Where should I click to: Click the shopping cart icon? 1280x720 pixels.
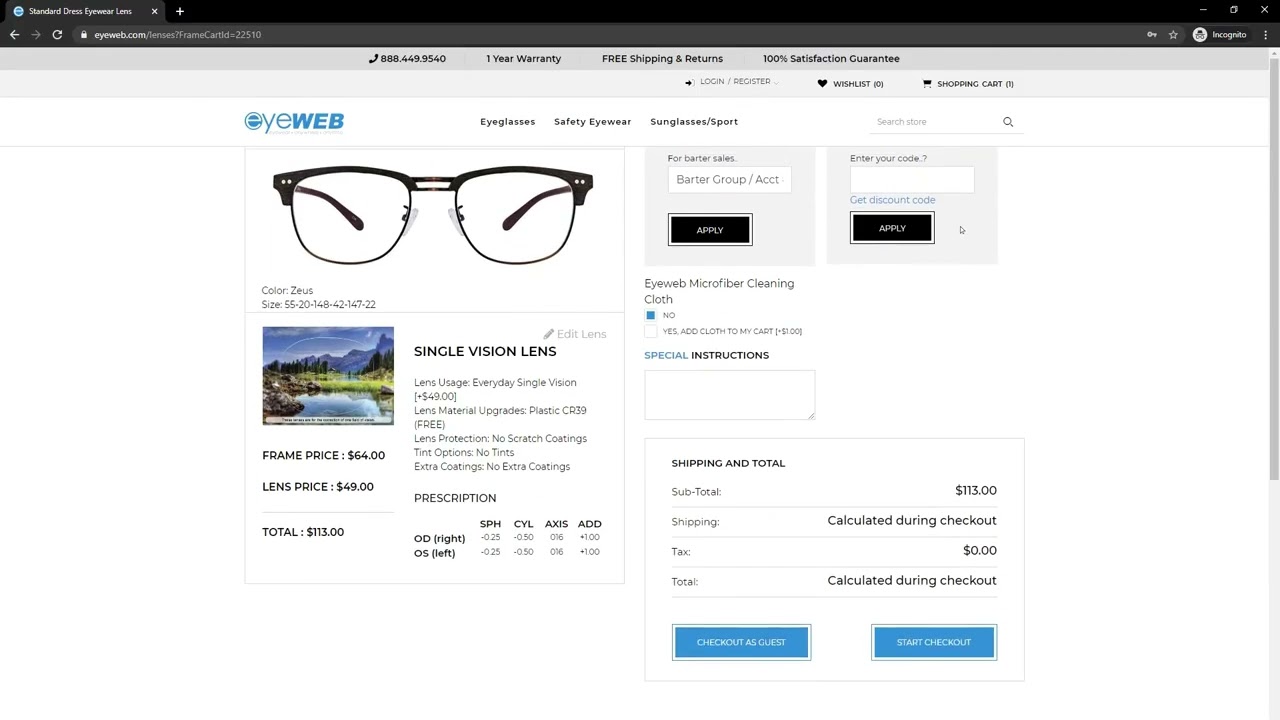[927, 84]
